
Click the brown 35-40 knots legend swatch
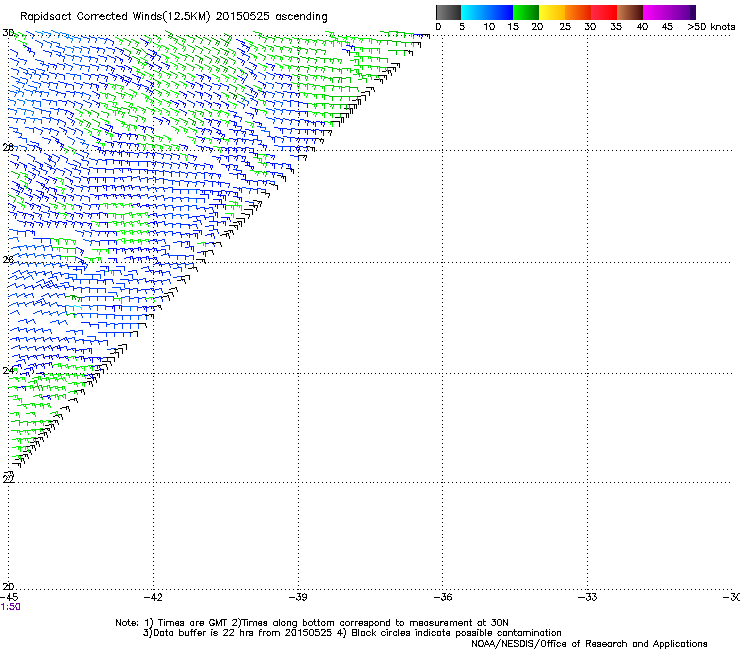tap(630, 12)
